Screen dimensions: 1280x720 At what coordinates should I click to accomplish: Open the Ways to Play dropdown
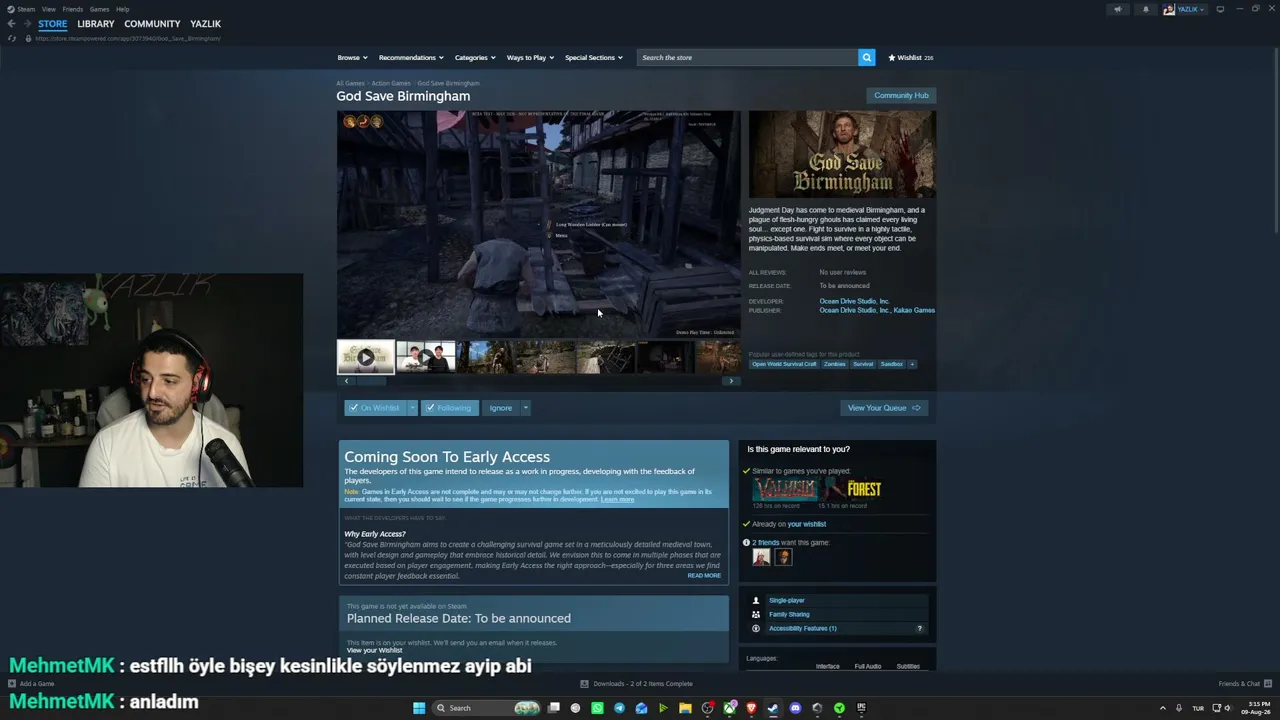(530, 58)
